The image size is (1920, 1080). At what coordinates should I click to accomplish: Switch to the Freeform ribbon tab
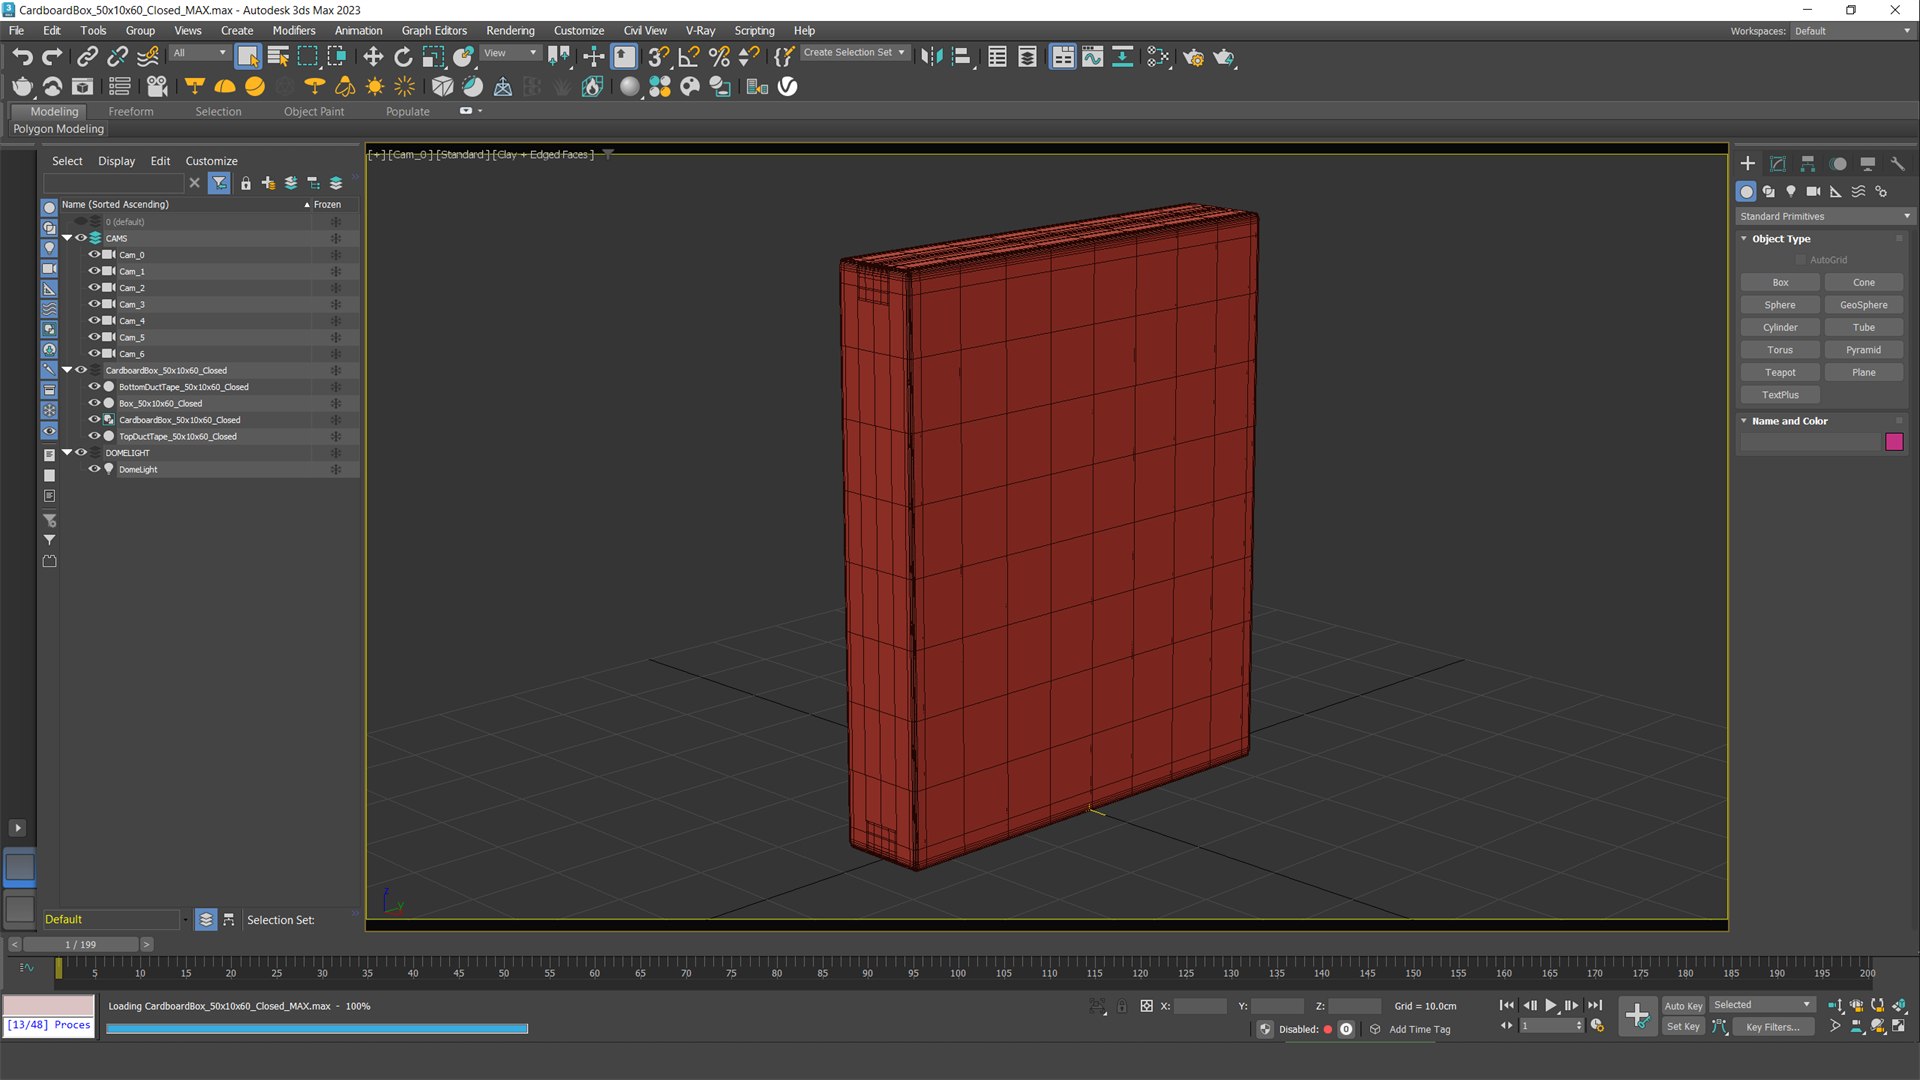(x=131, y=111)
